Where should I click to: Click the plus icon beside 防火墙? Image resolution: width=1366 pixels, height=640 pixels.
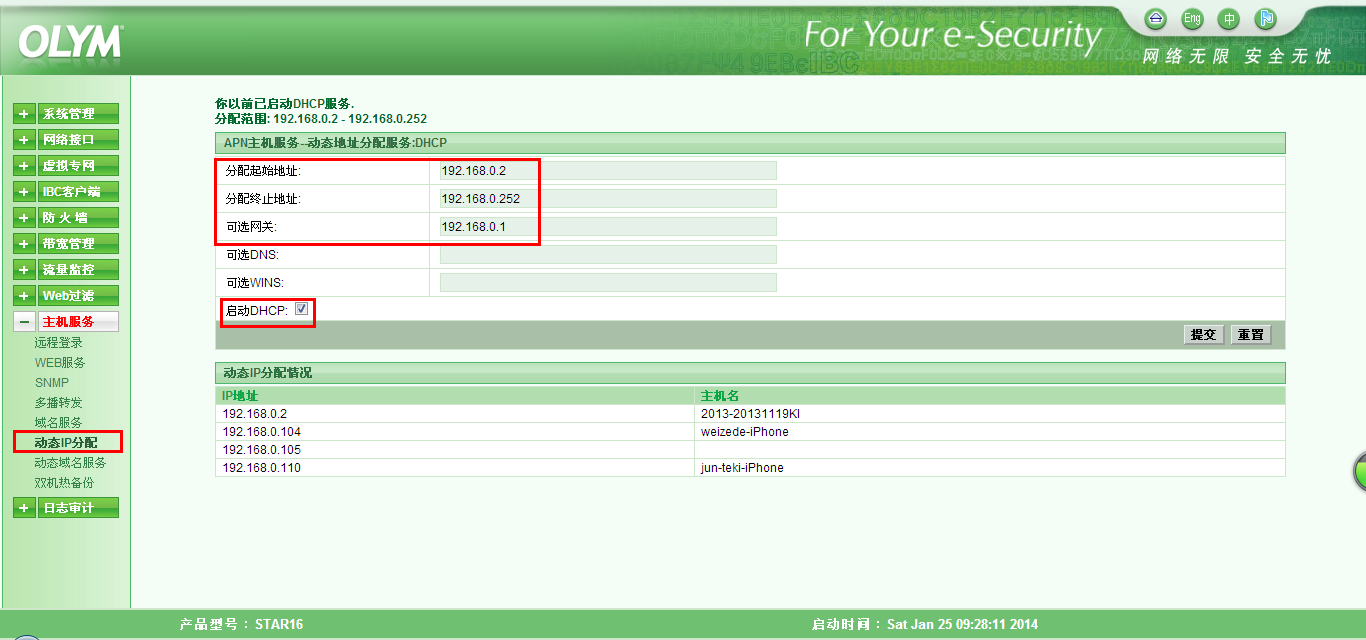pyautogui.click(x=24, y=218)
